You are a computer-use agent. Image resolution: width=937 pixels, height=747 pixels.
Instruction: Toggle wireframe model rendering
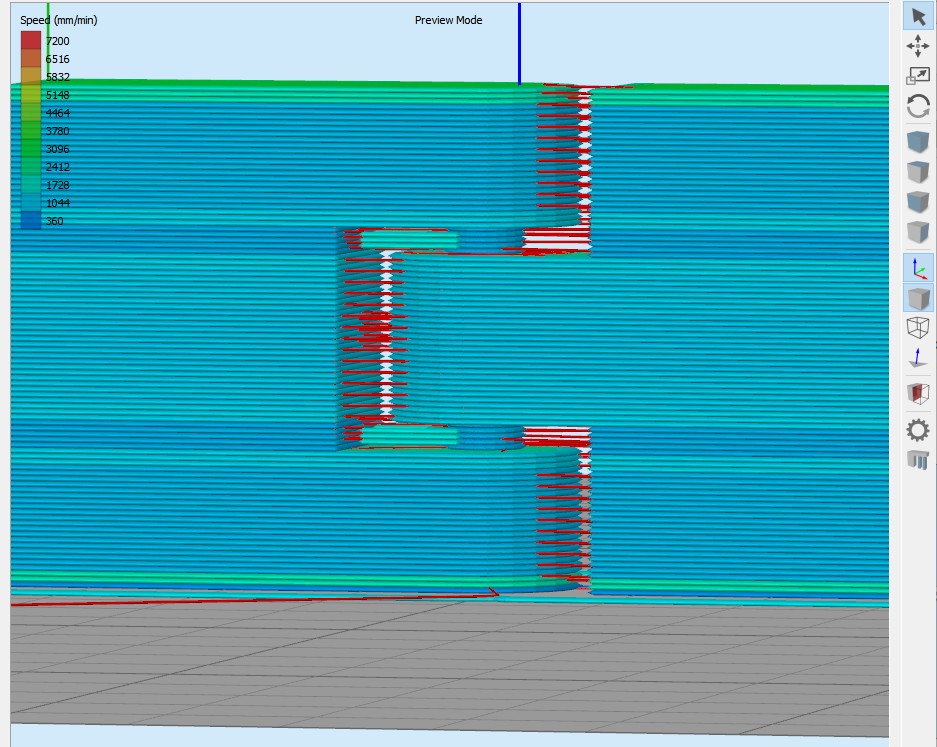click(918, 327)
